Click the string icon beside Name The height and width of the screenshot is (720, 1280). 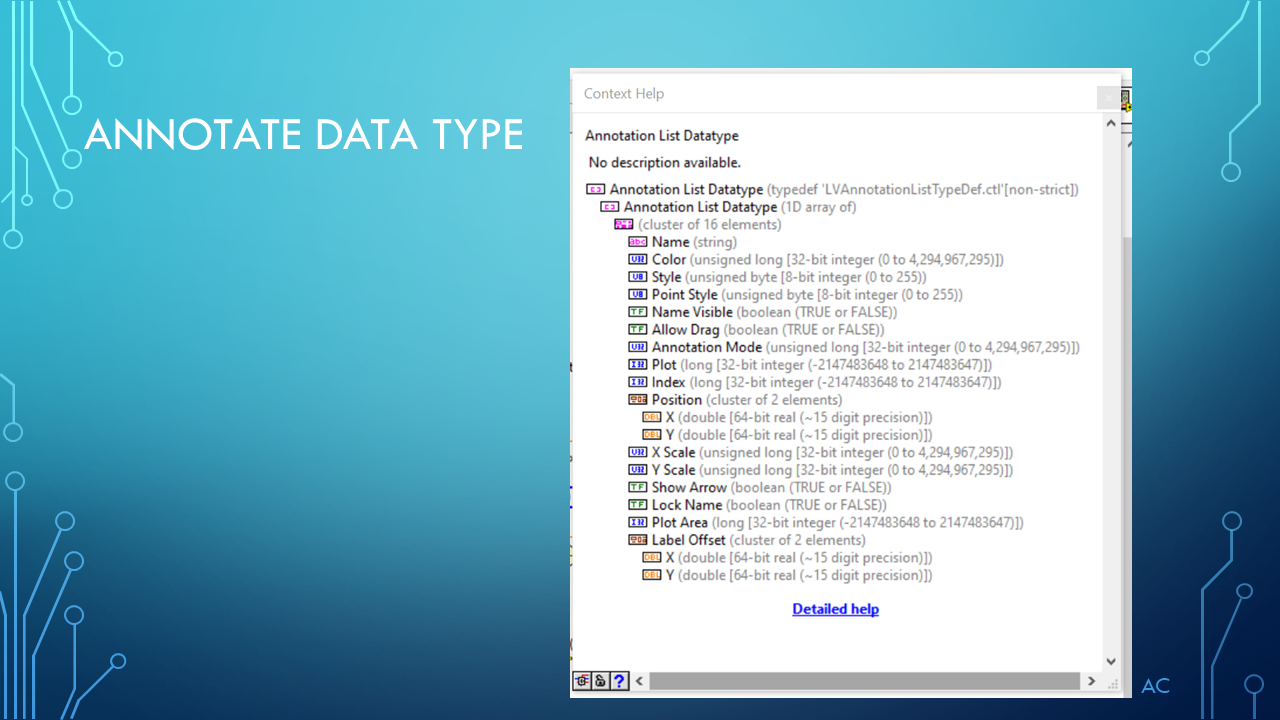637,242
